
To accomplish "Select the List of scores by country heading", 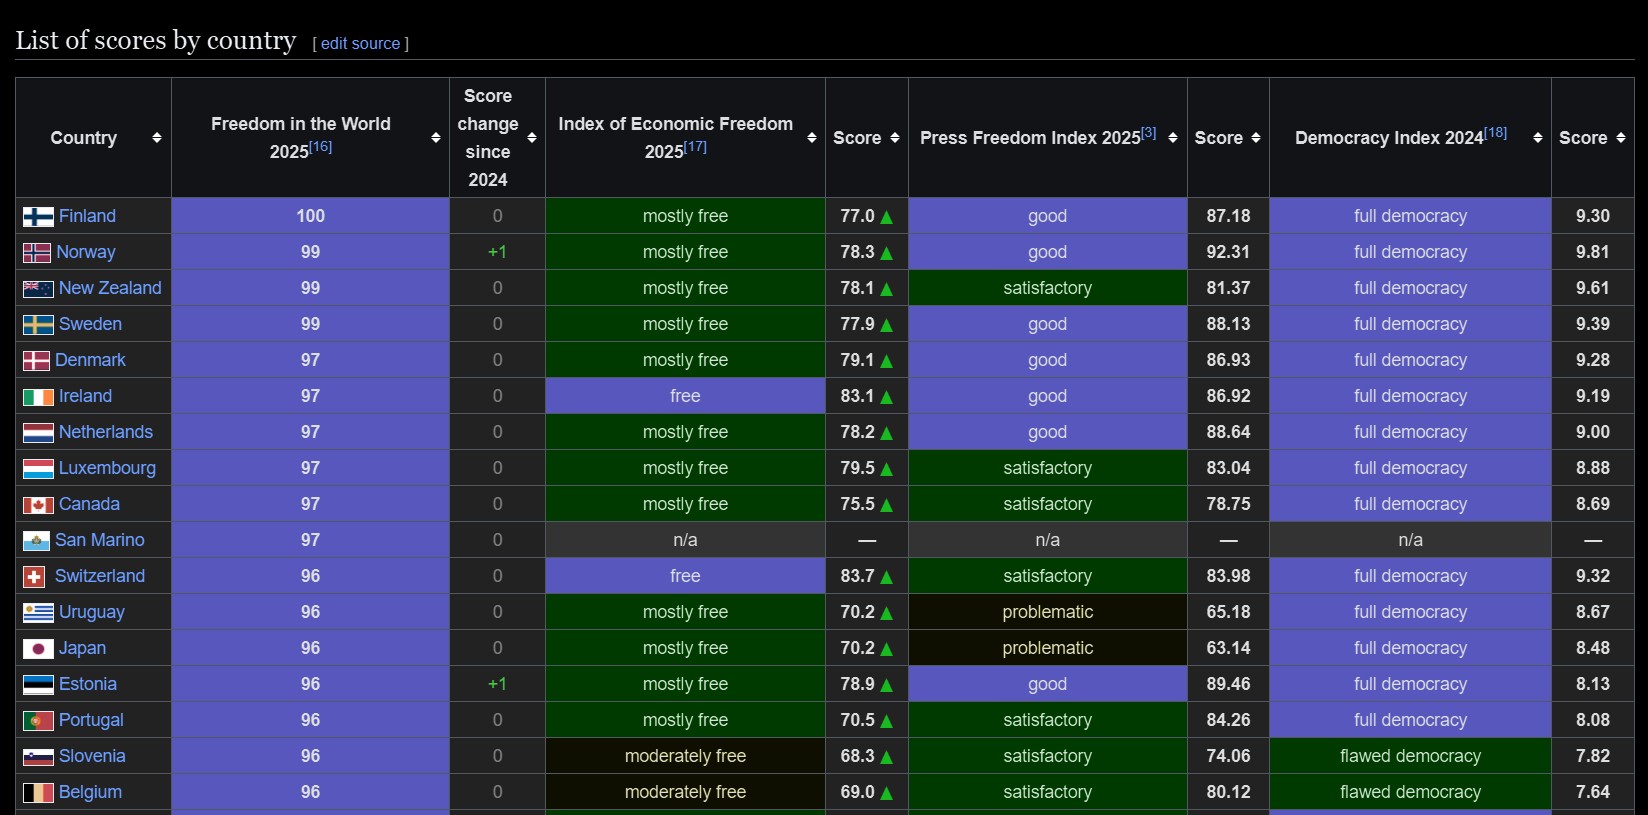I will coord(156,40).
